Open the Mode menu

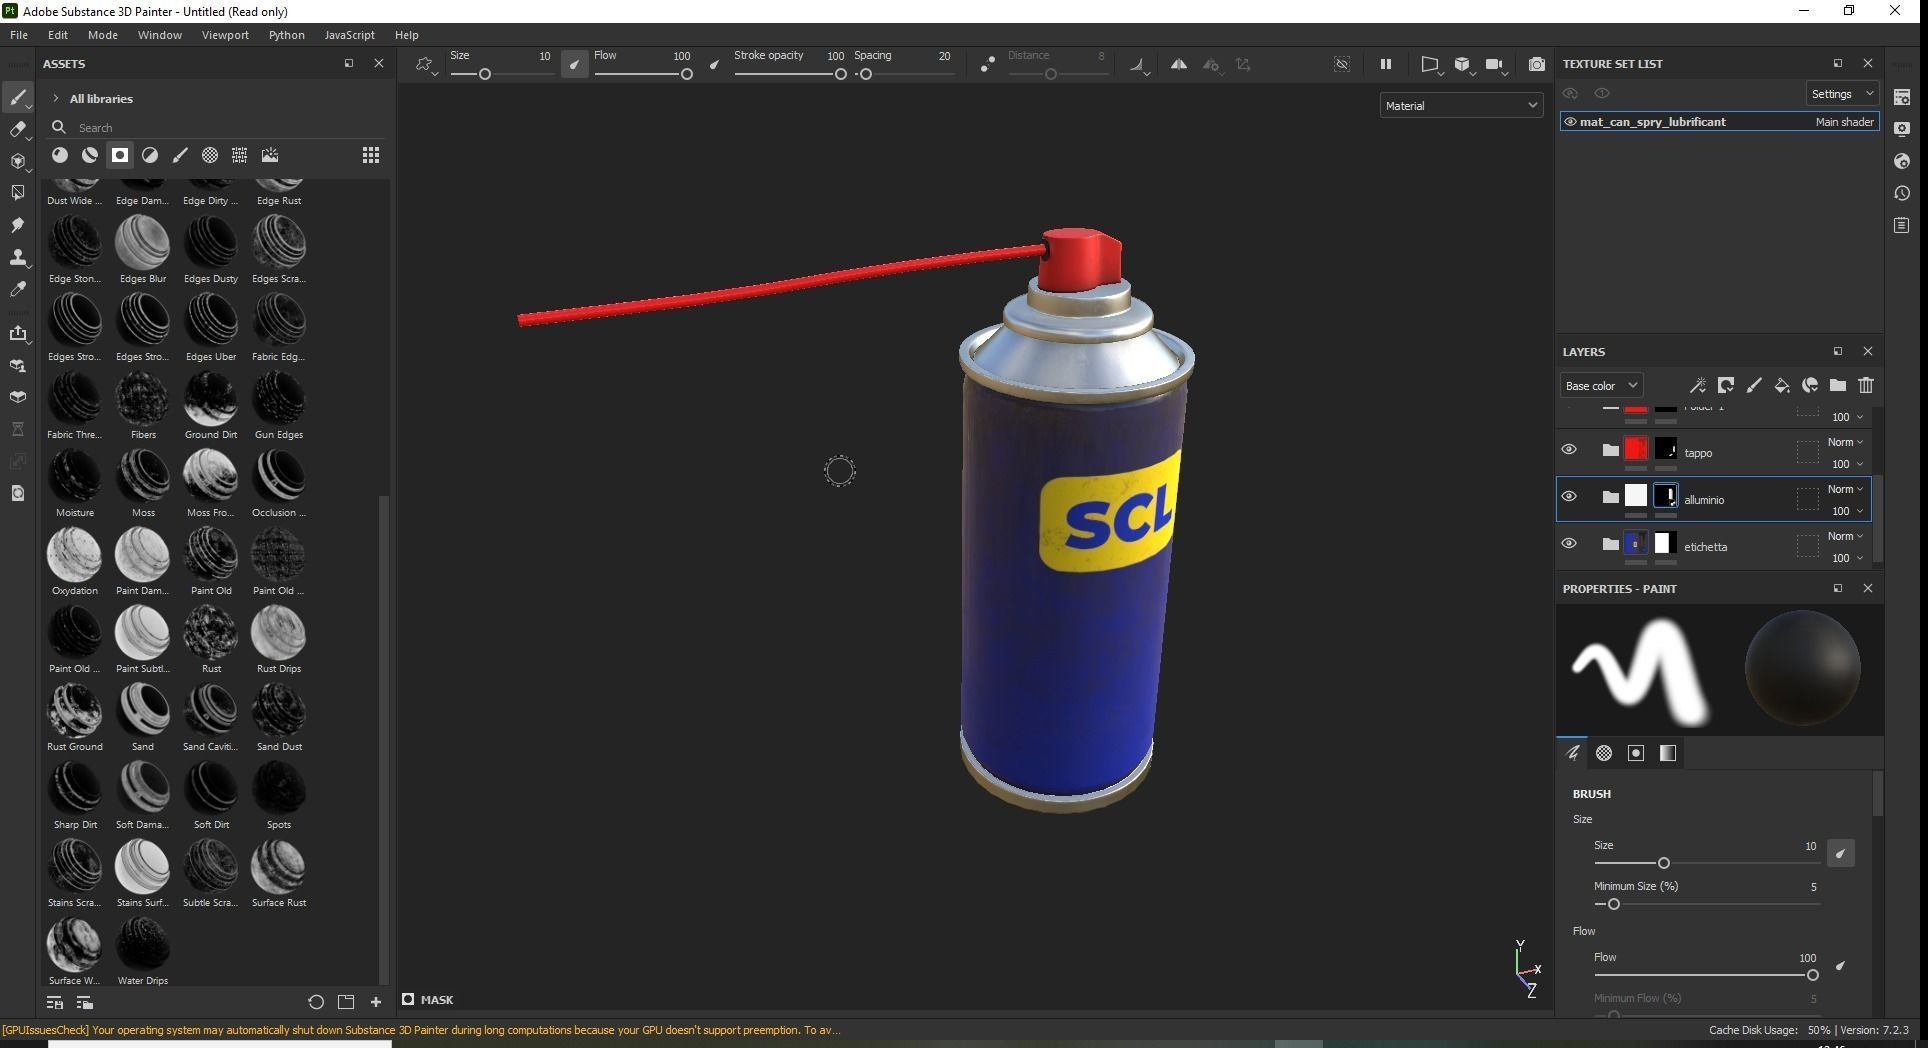[103, 35]
